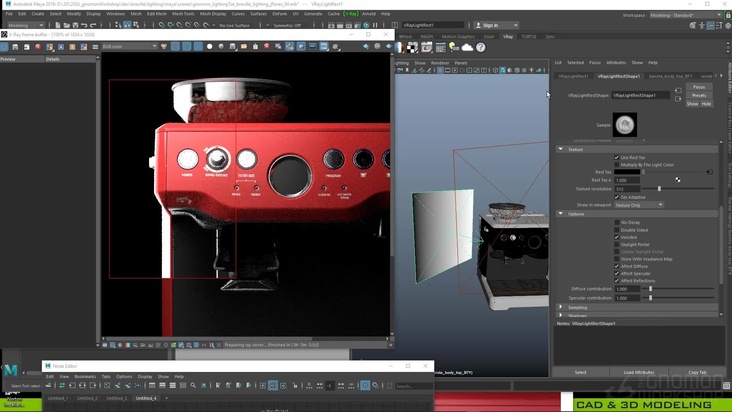Uncheck Use Rect Tex option
The image size is (732, 412).
(x=617, y=157)
